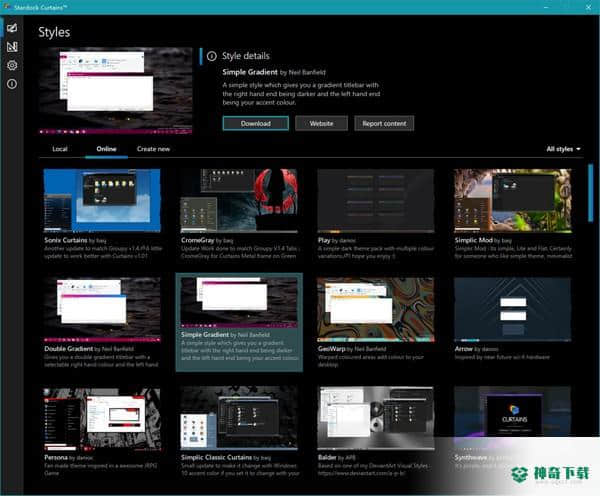Select the Play style thumbnail

pos(376,201)
